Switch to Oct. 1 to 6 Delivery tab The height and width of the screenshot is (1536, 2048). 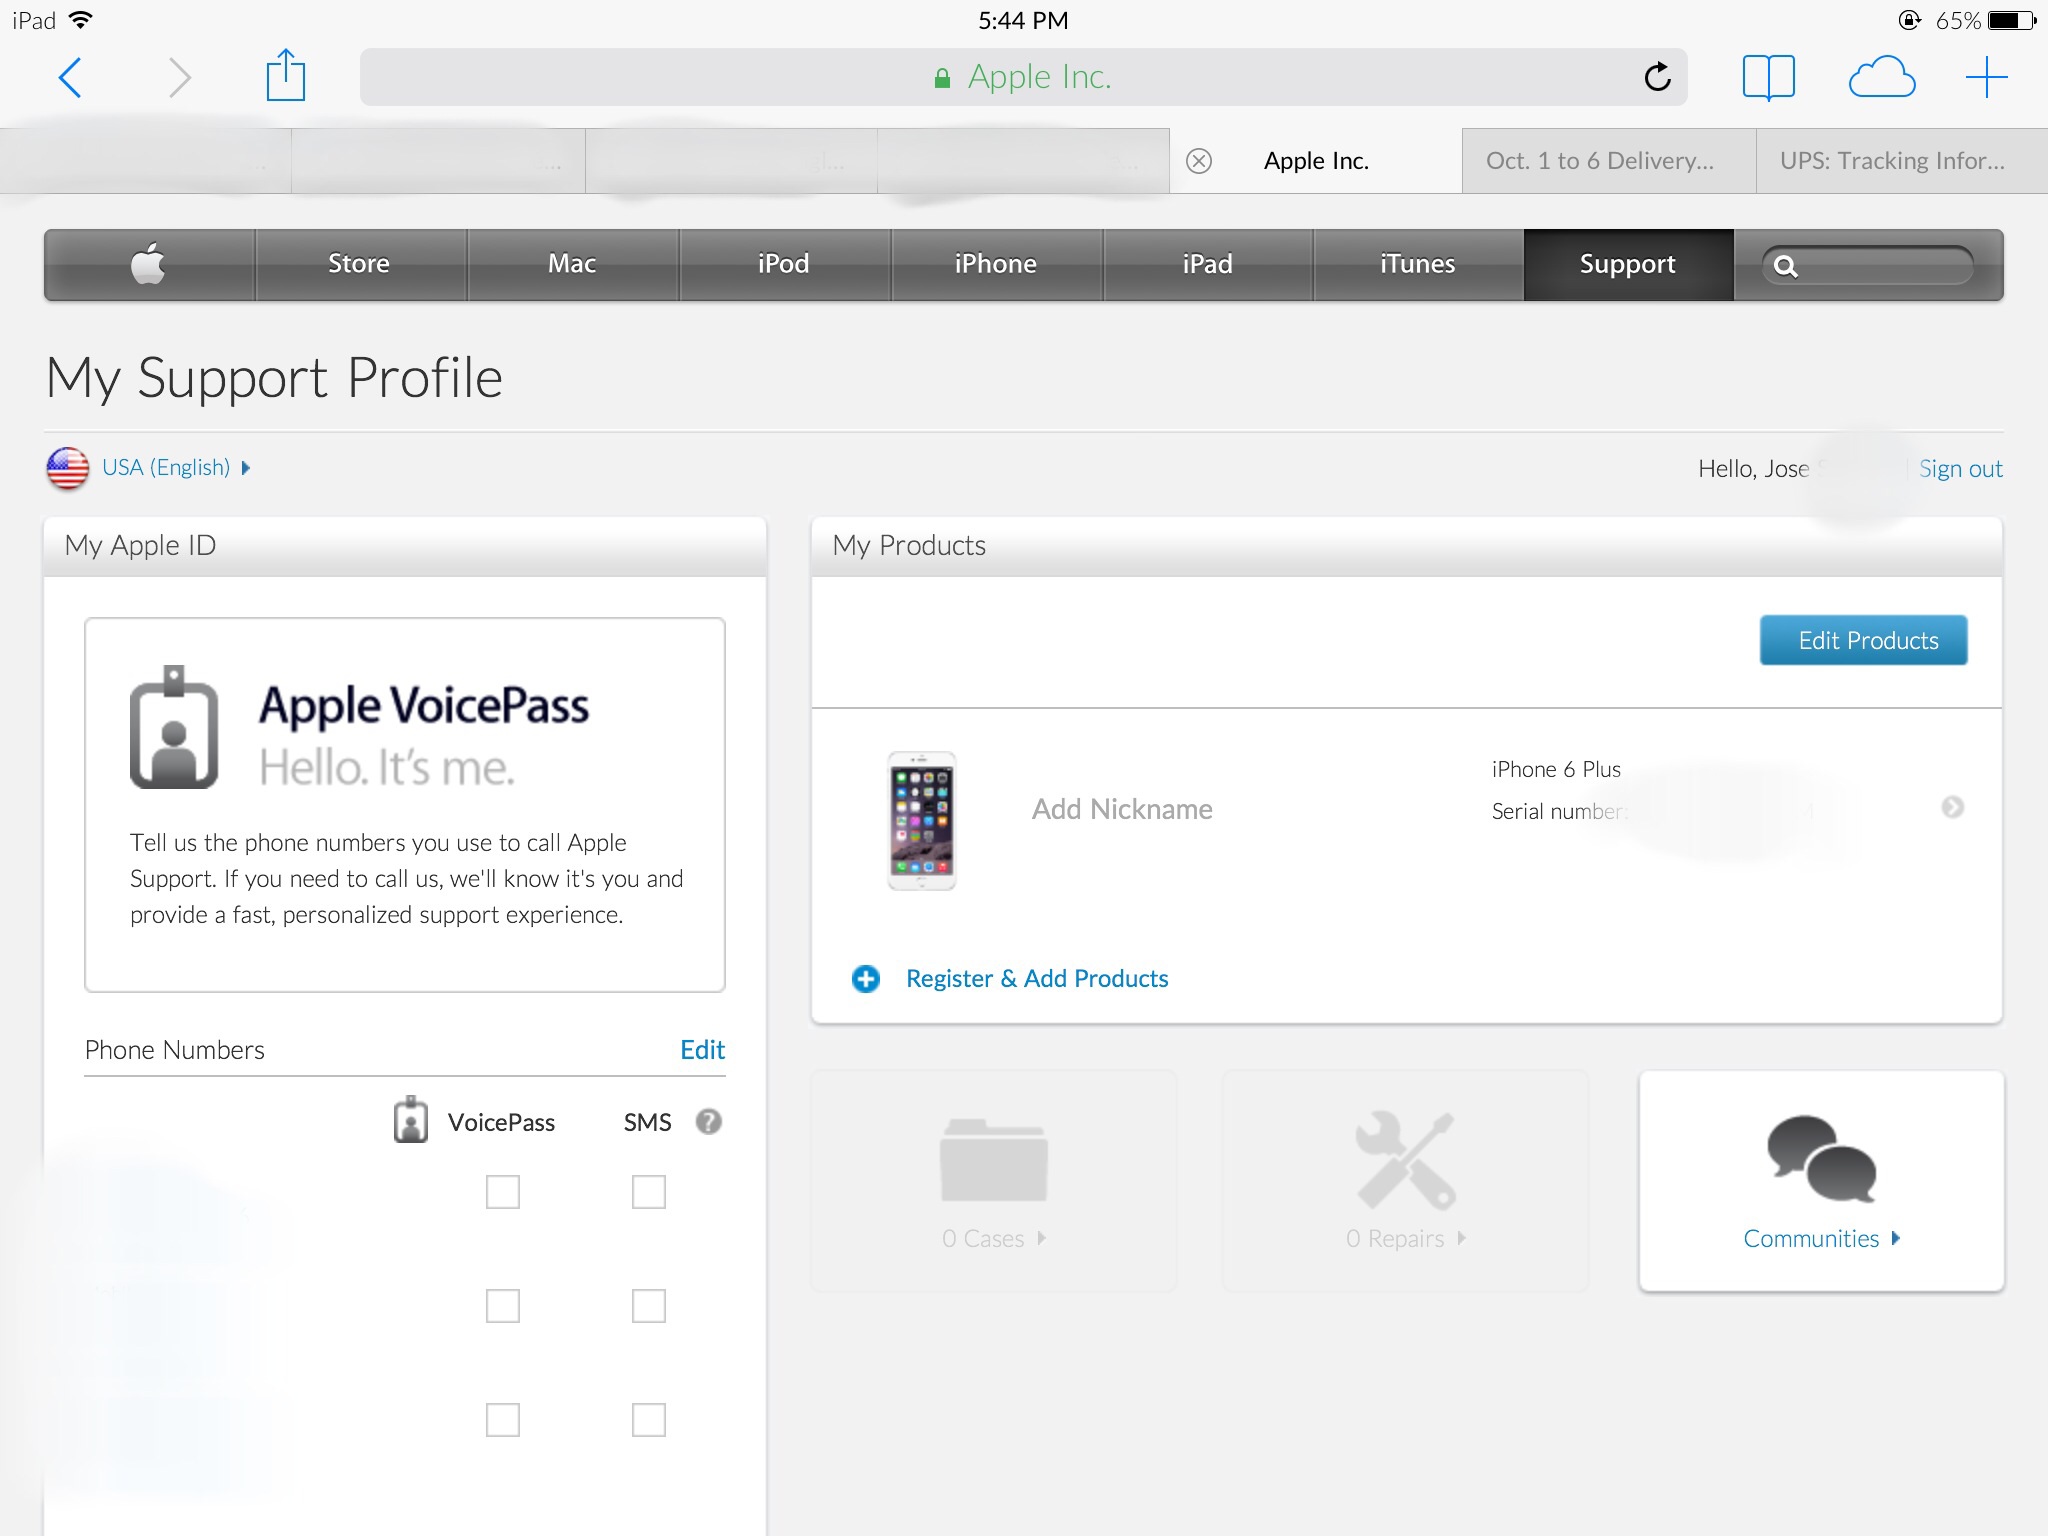pyautogui.click(x=1609, y=161)
